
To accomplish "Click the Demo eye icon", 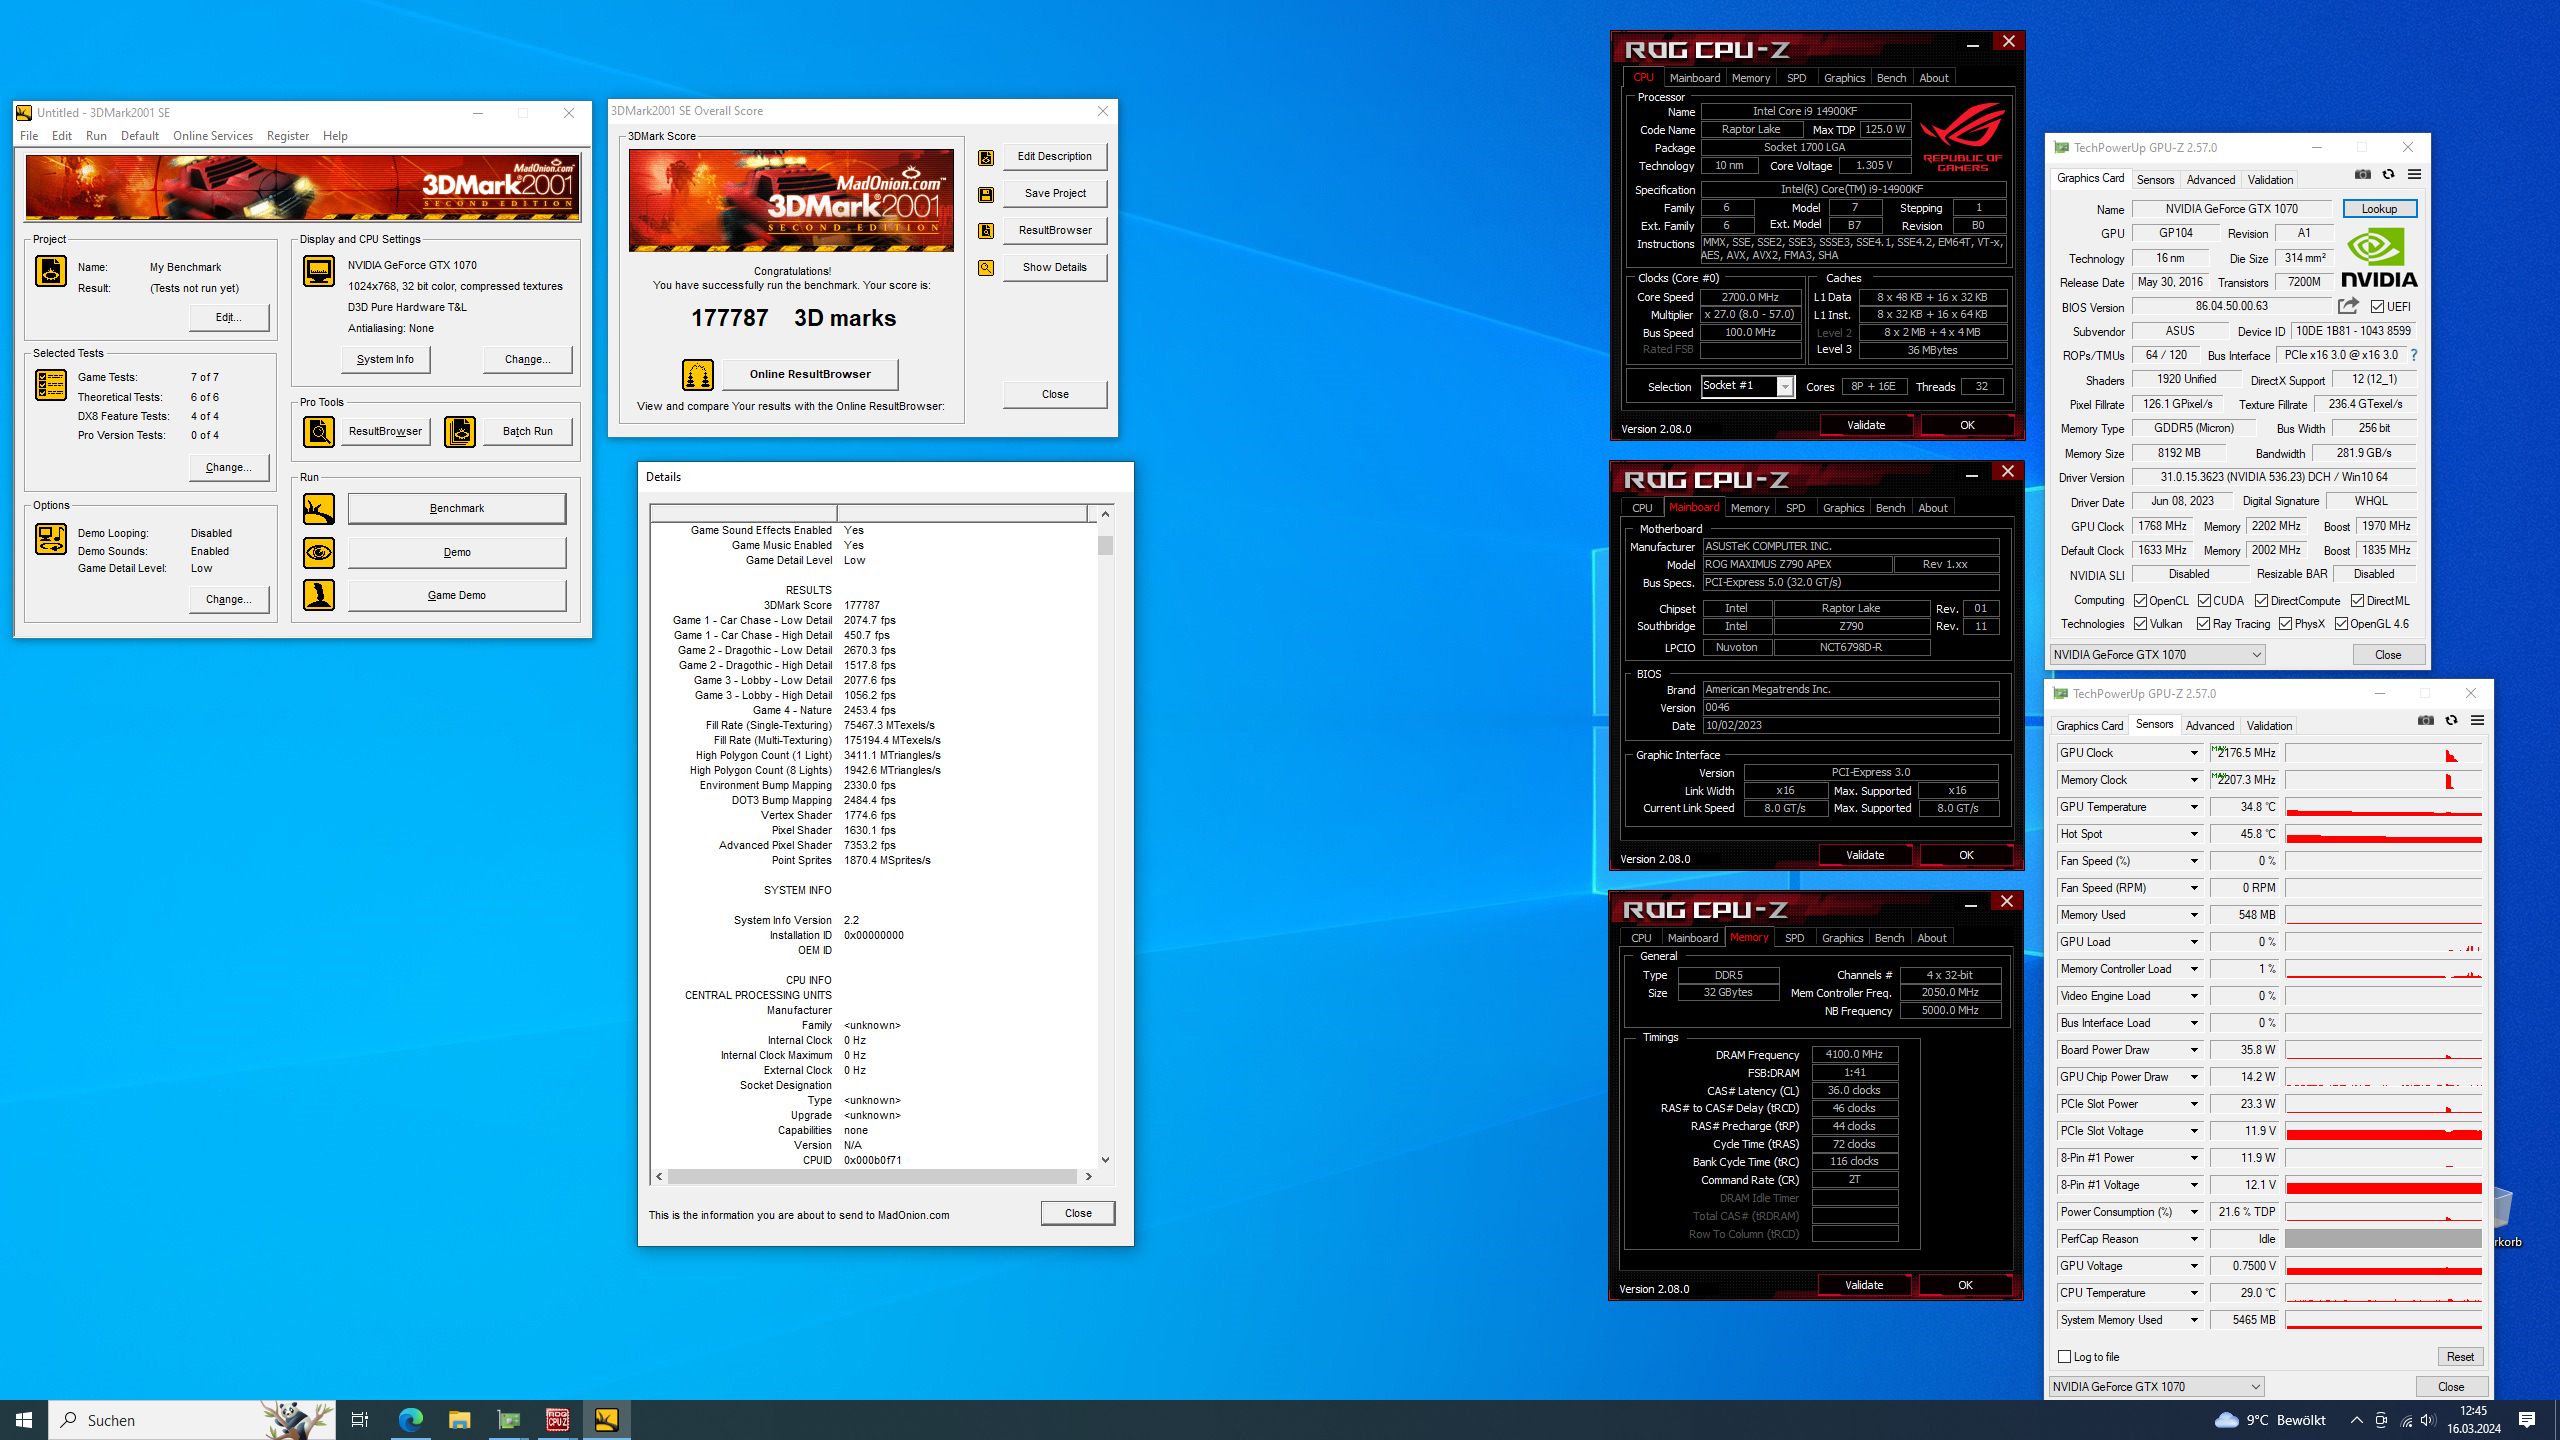I will [x=319, y=552].
